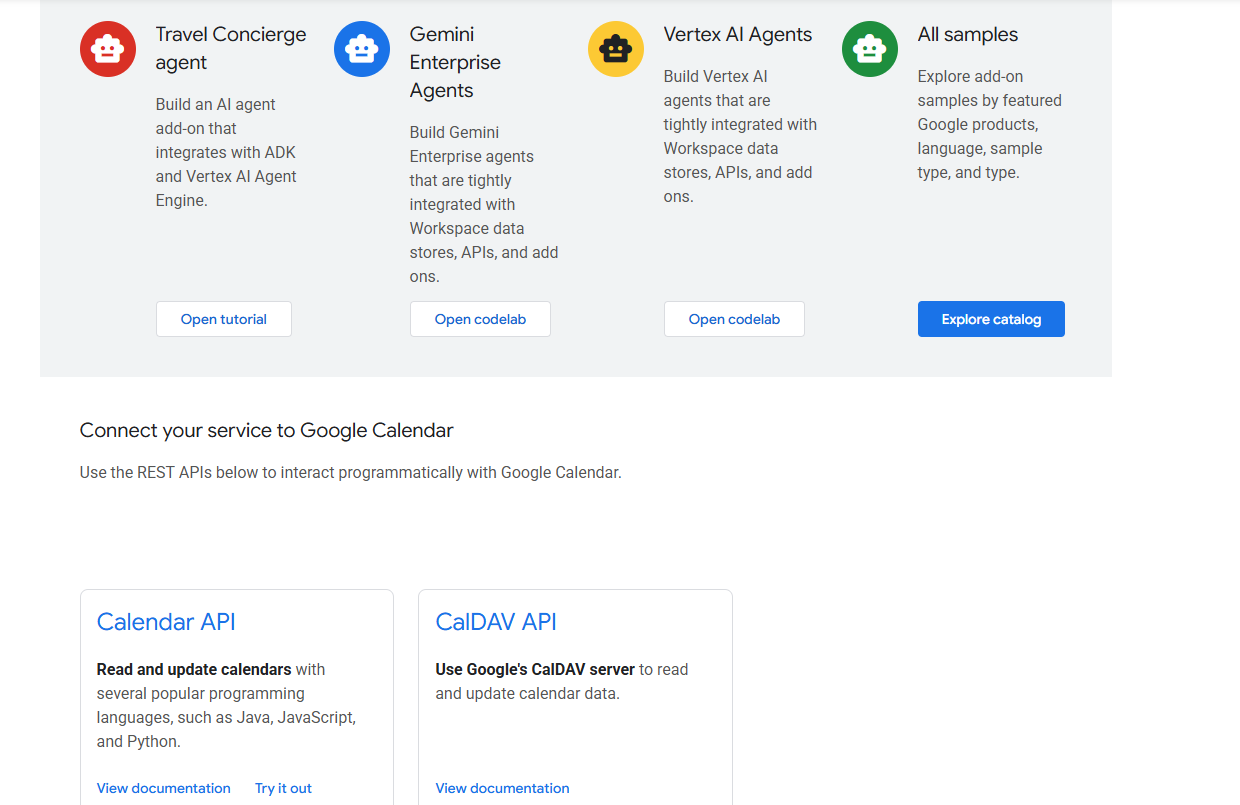
Task: Click the blue Gemini Enterprise Agents icon
Action: point(362,48)
